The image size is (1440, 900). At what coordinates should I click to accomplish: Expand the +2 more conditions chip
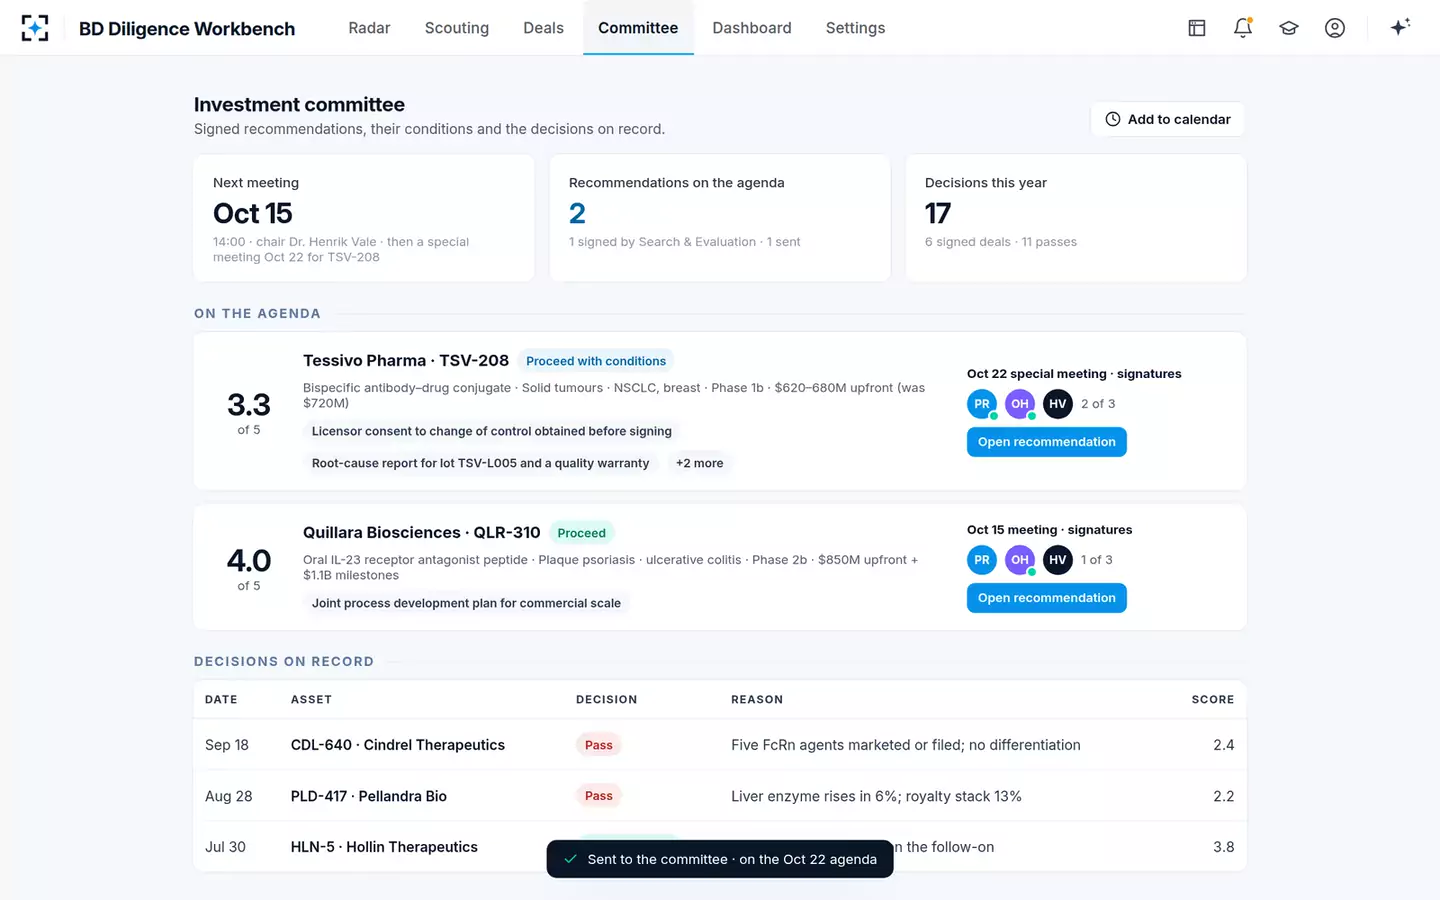coord(699,463)
